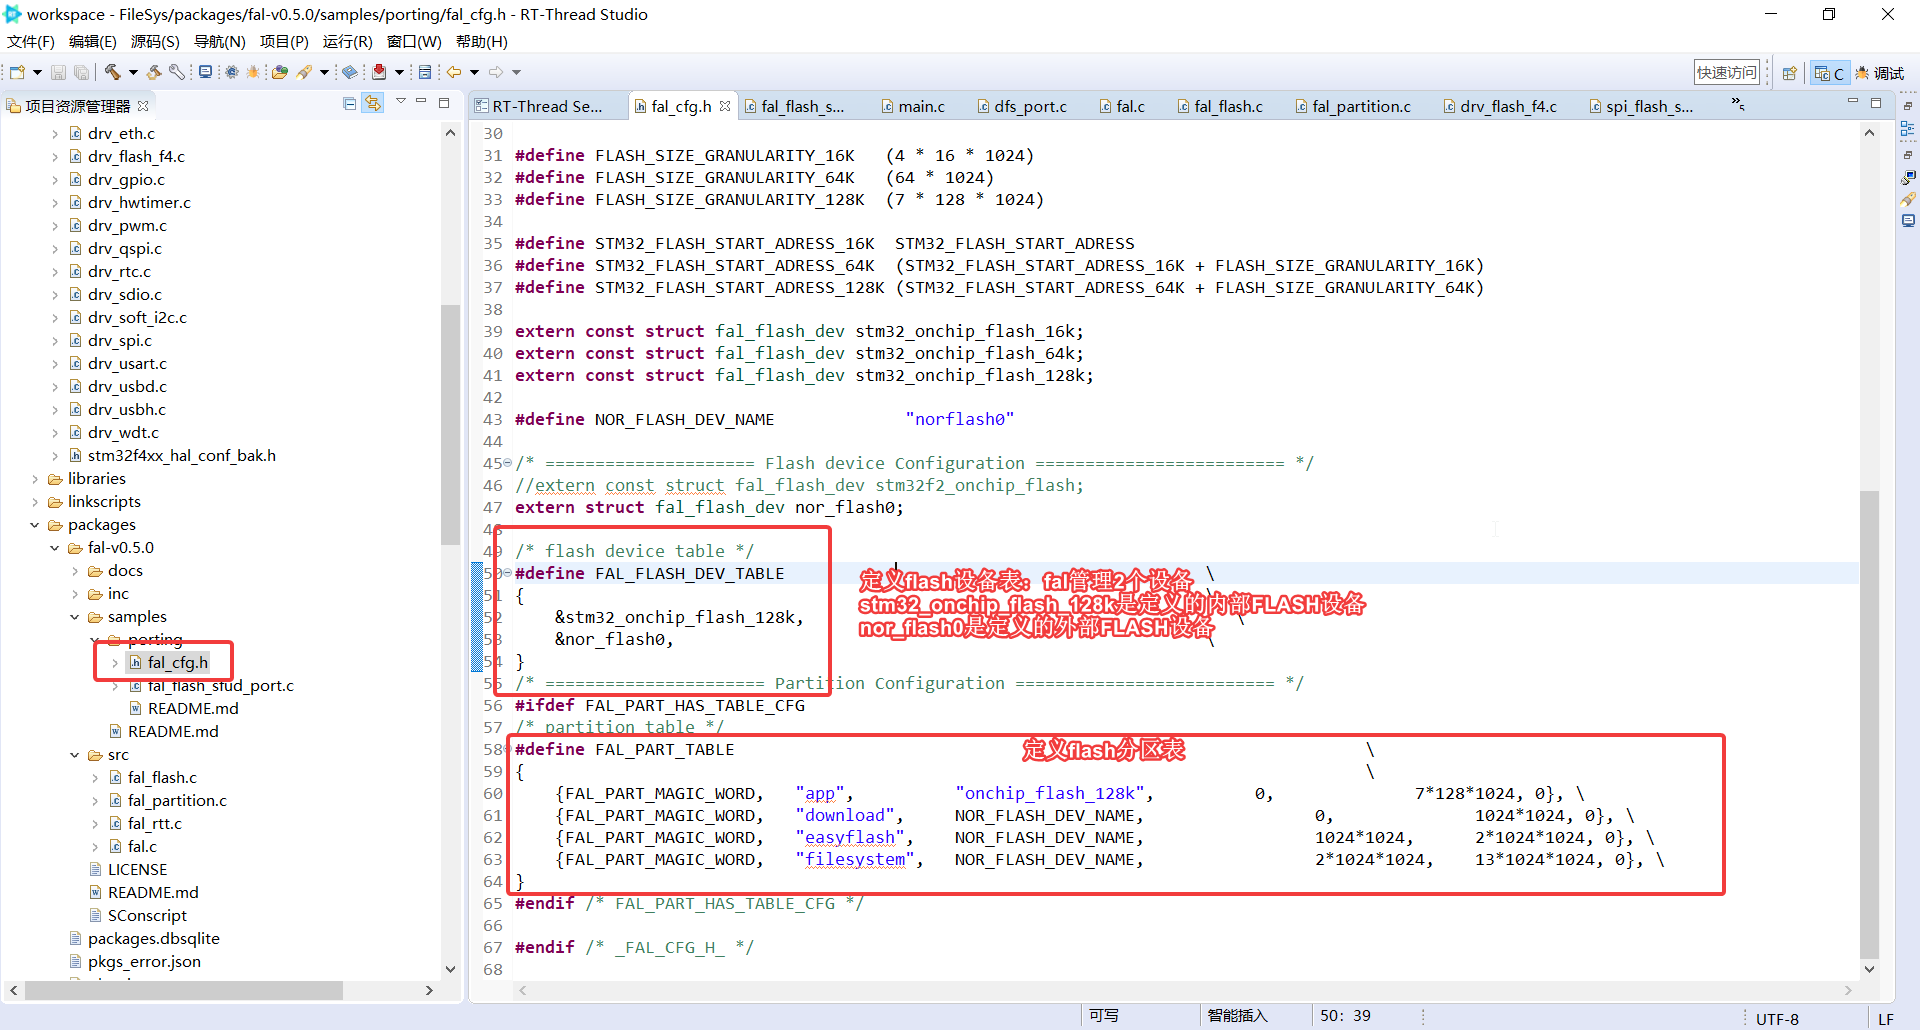This screenshot has width=1920, height=1030.
Task: Collapse All in the project resource manager
Action: tap(349, 103)
